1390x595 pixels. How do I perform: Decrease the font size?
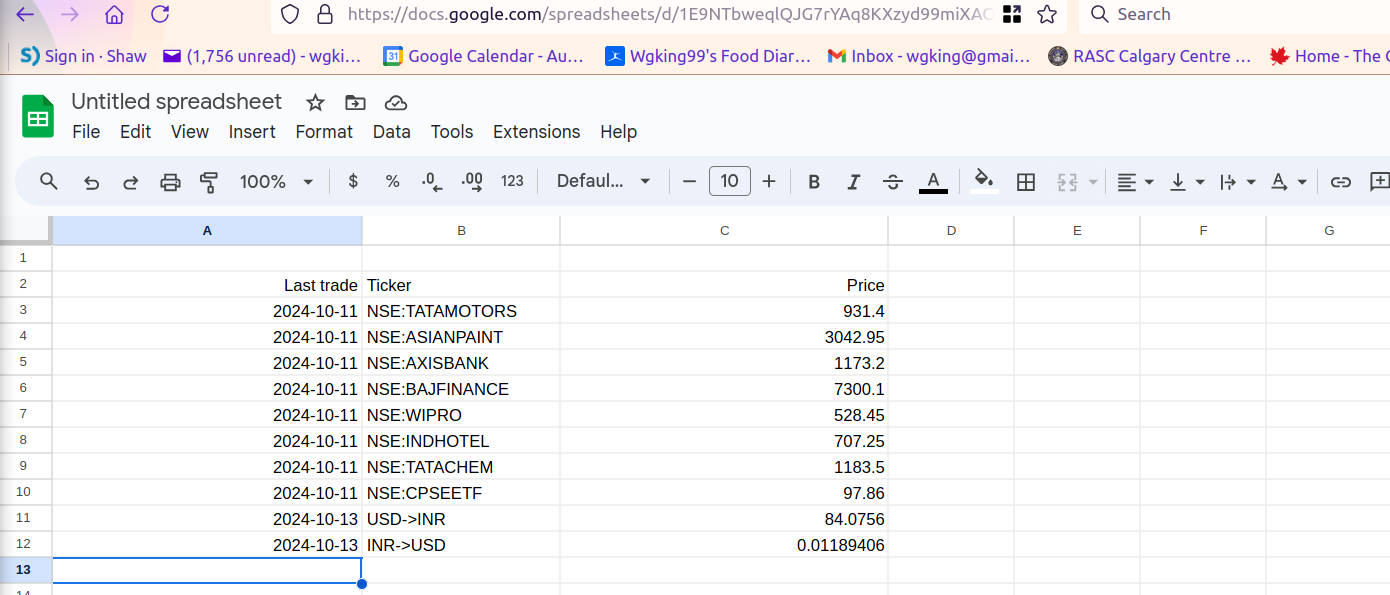[689, 181]
